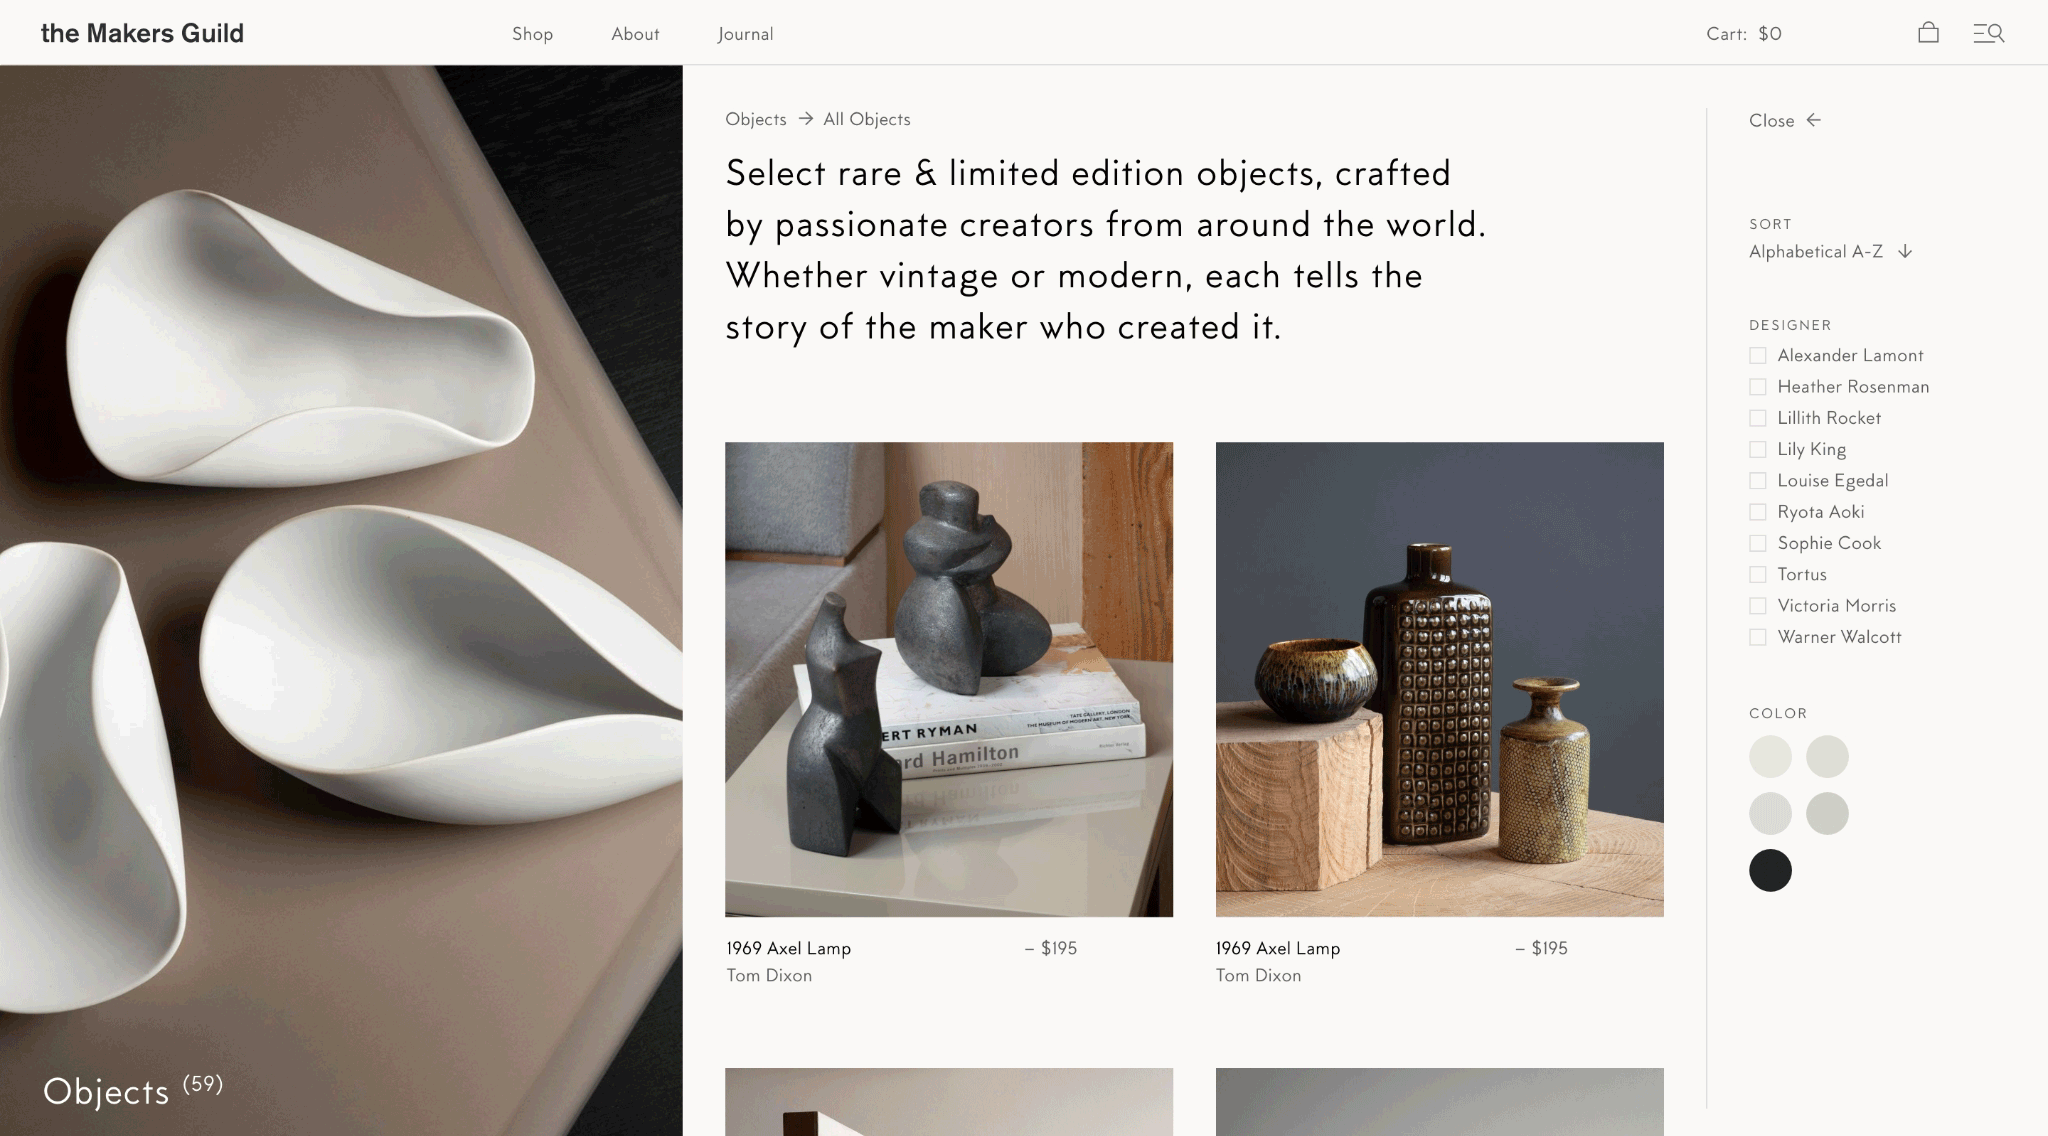Viewport: 2048px width, 1136px height.
Task: Choose the first light color swatch
Action: [1770, 756]
